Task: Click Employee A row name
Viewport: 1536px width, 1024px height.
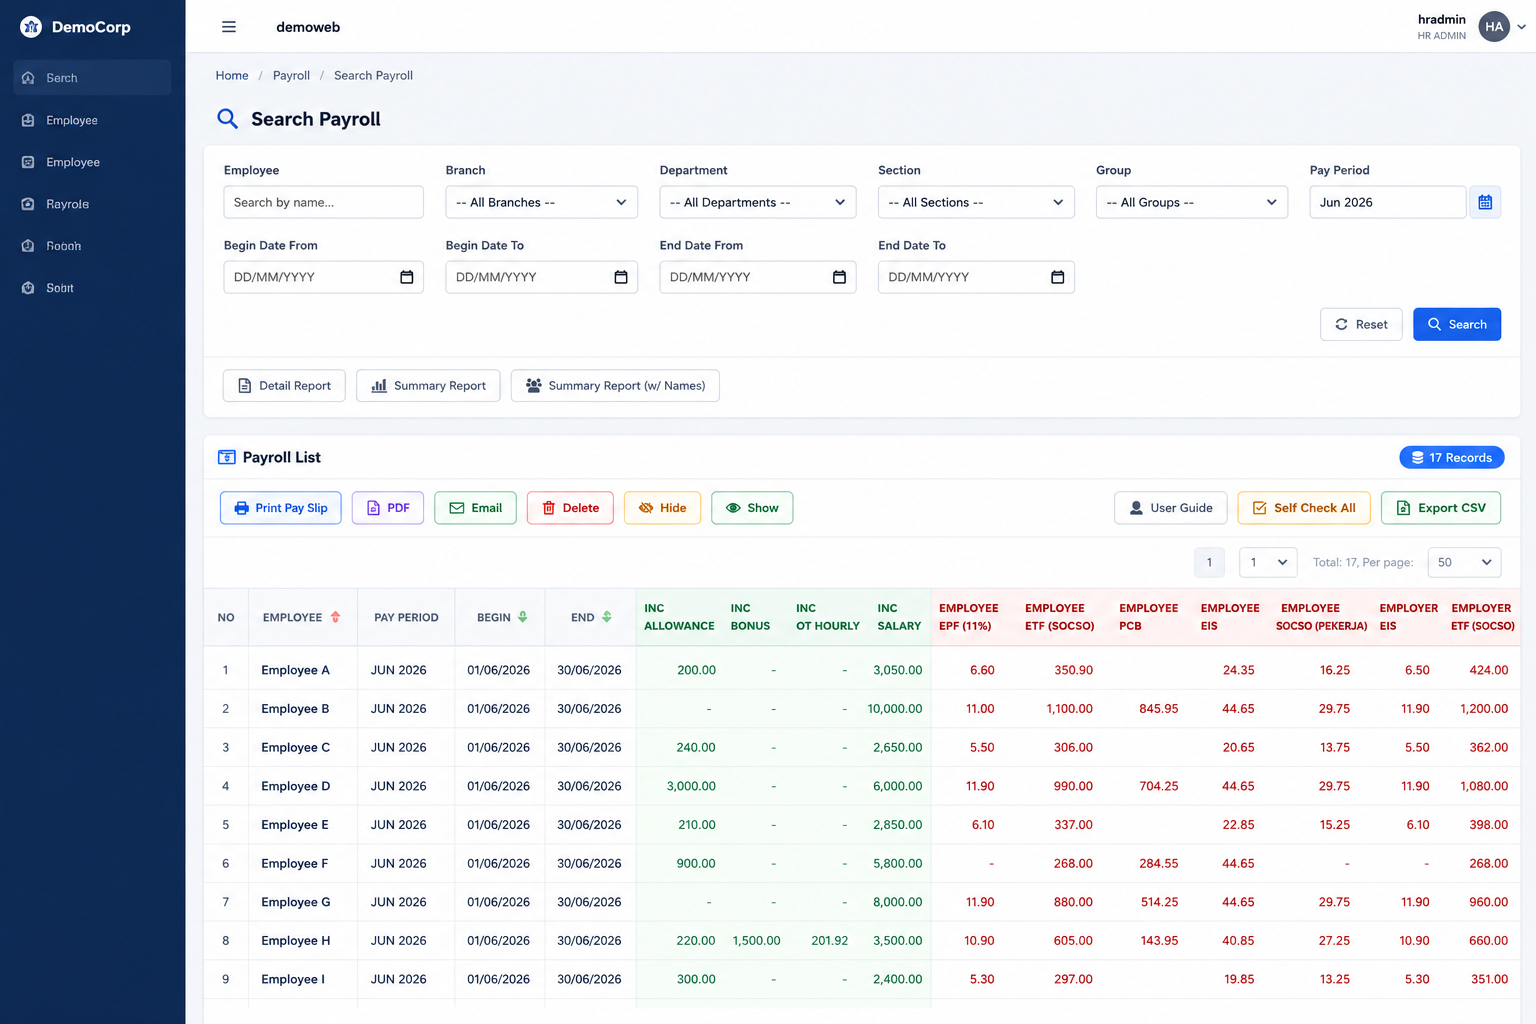Action: tap(295, 670)
